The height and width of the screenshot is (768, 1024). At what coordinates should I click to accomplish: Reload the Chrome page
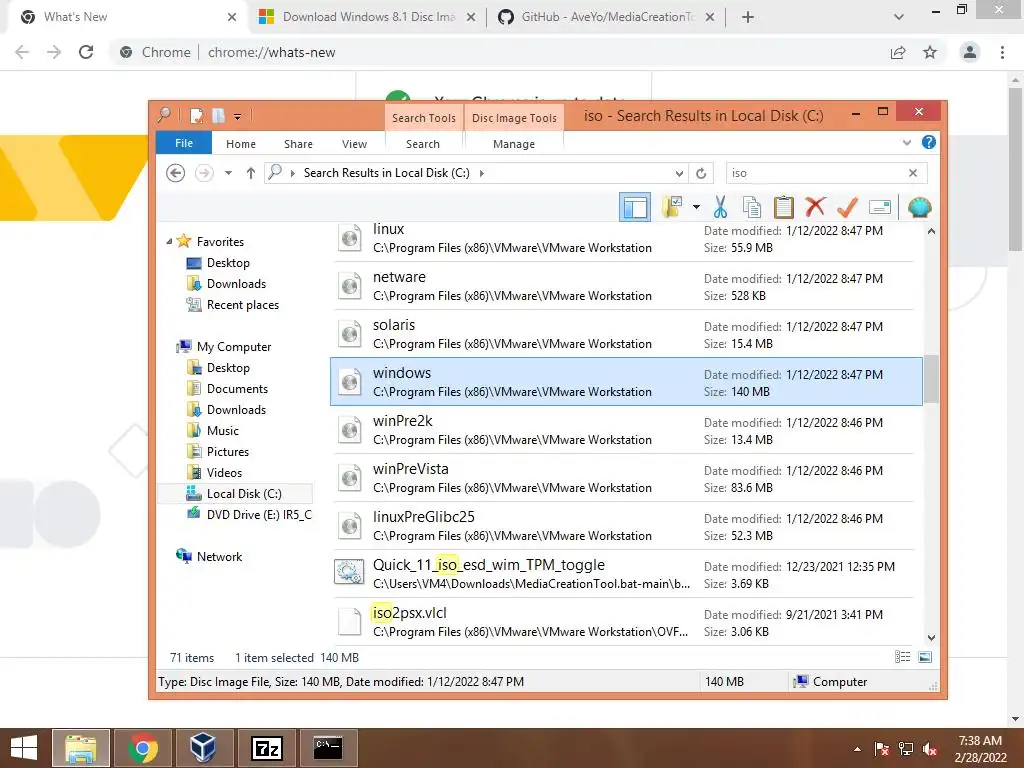pos(86,52)
